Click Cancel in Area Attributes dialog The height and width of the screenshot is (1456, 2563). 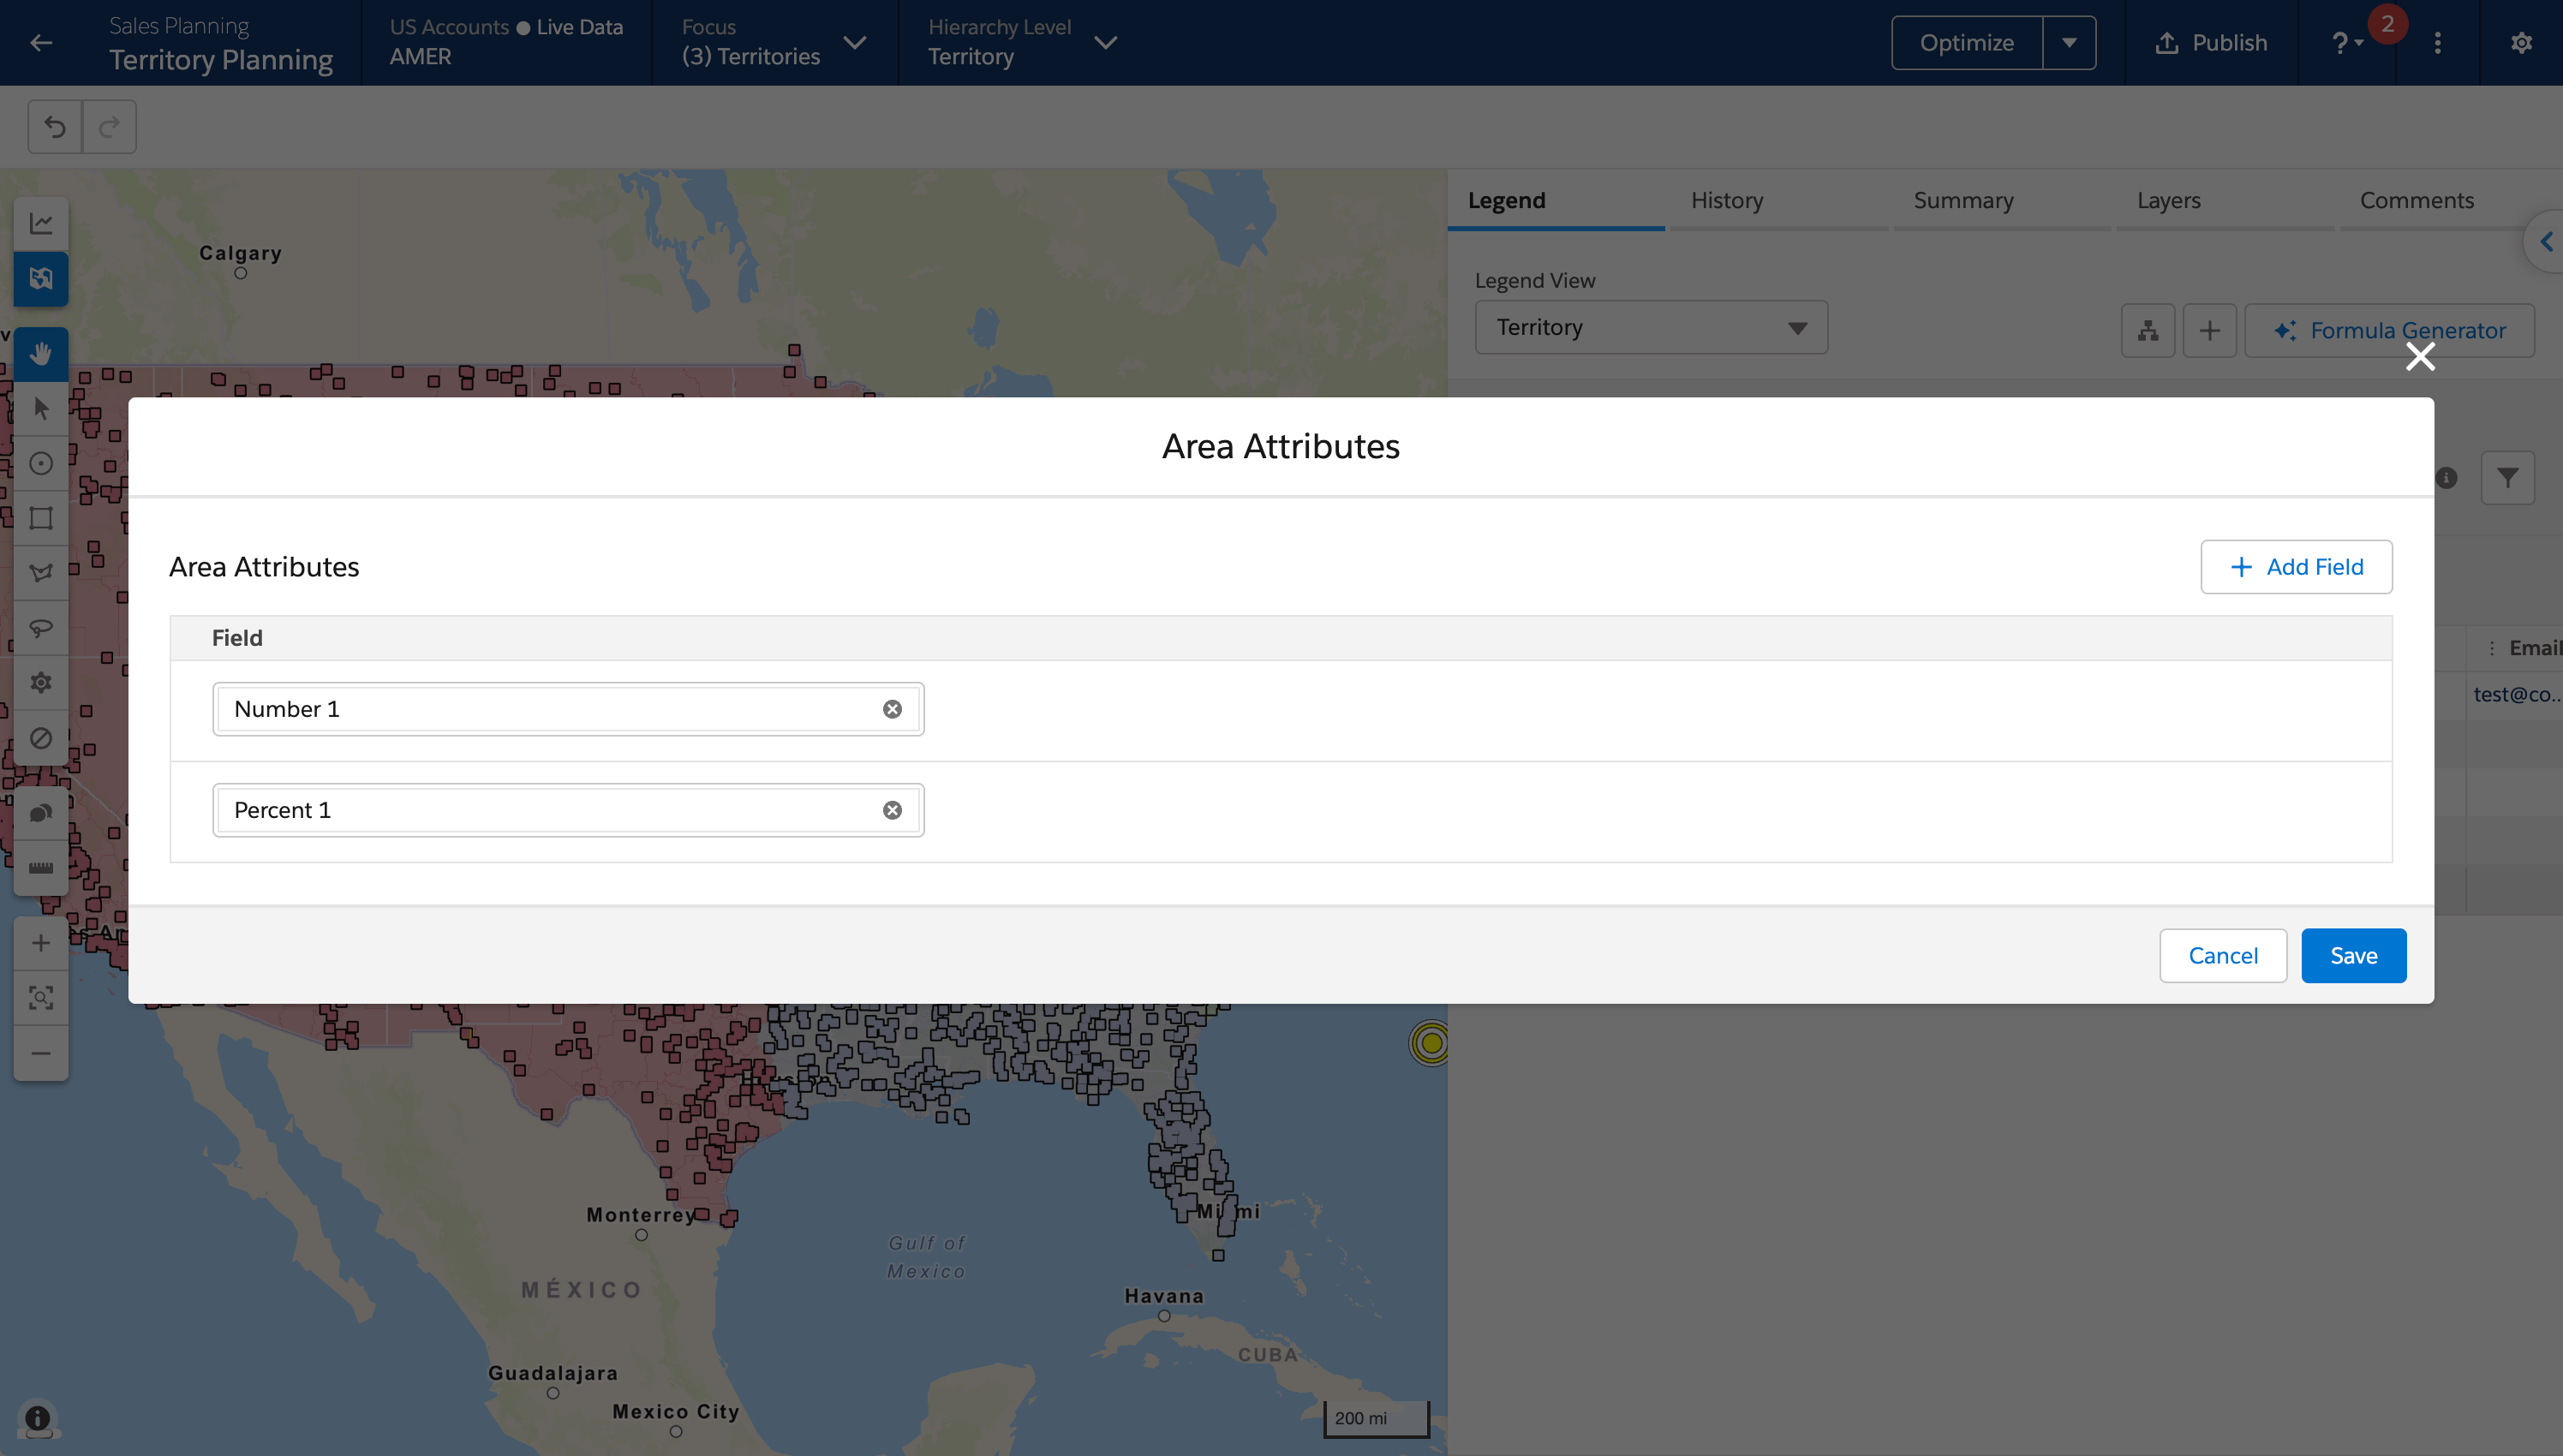click(2223, 956)
